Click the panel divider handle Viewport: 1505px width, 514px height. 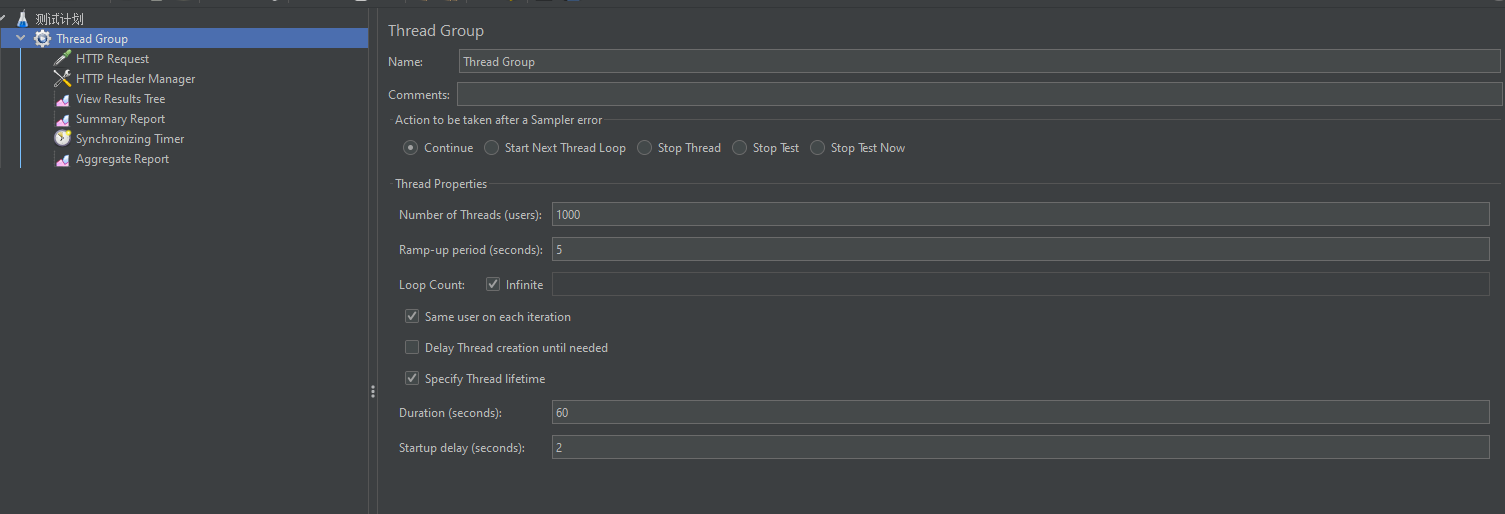[373, 391]
